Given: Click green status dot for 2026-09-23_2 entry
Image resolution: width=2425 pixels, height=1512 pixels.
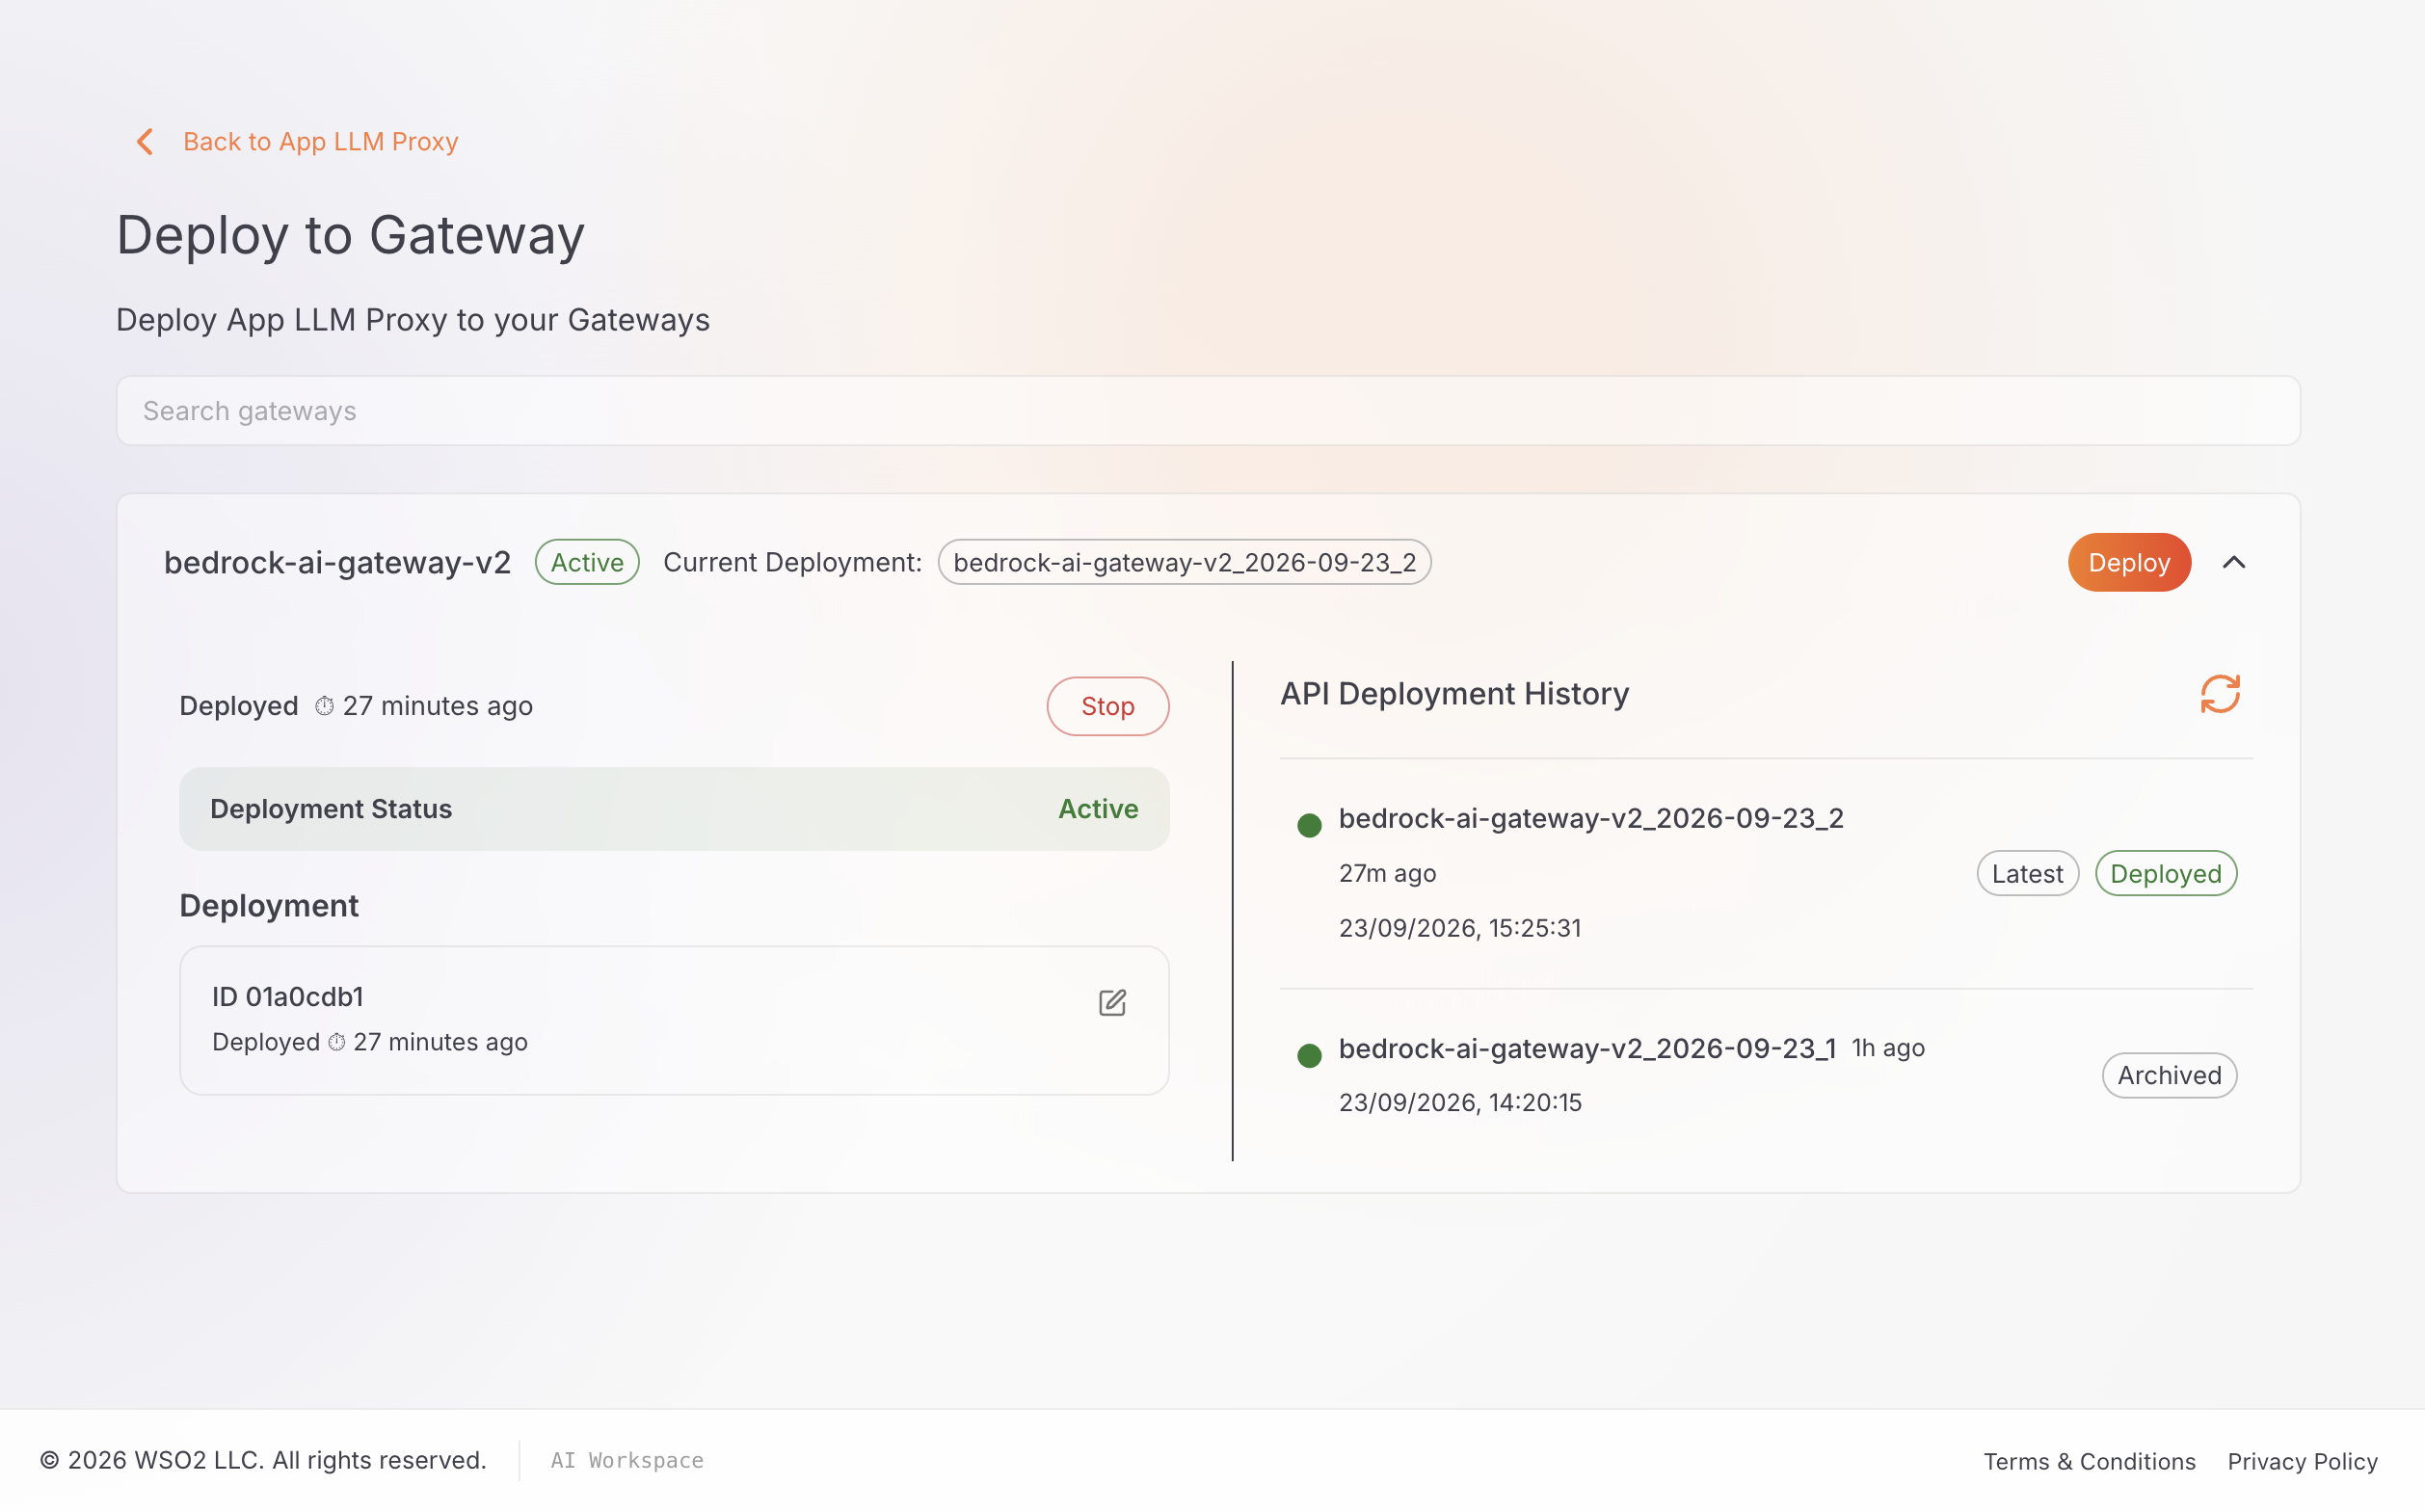Looking at the screenshot, I should point(1309,825).
